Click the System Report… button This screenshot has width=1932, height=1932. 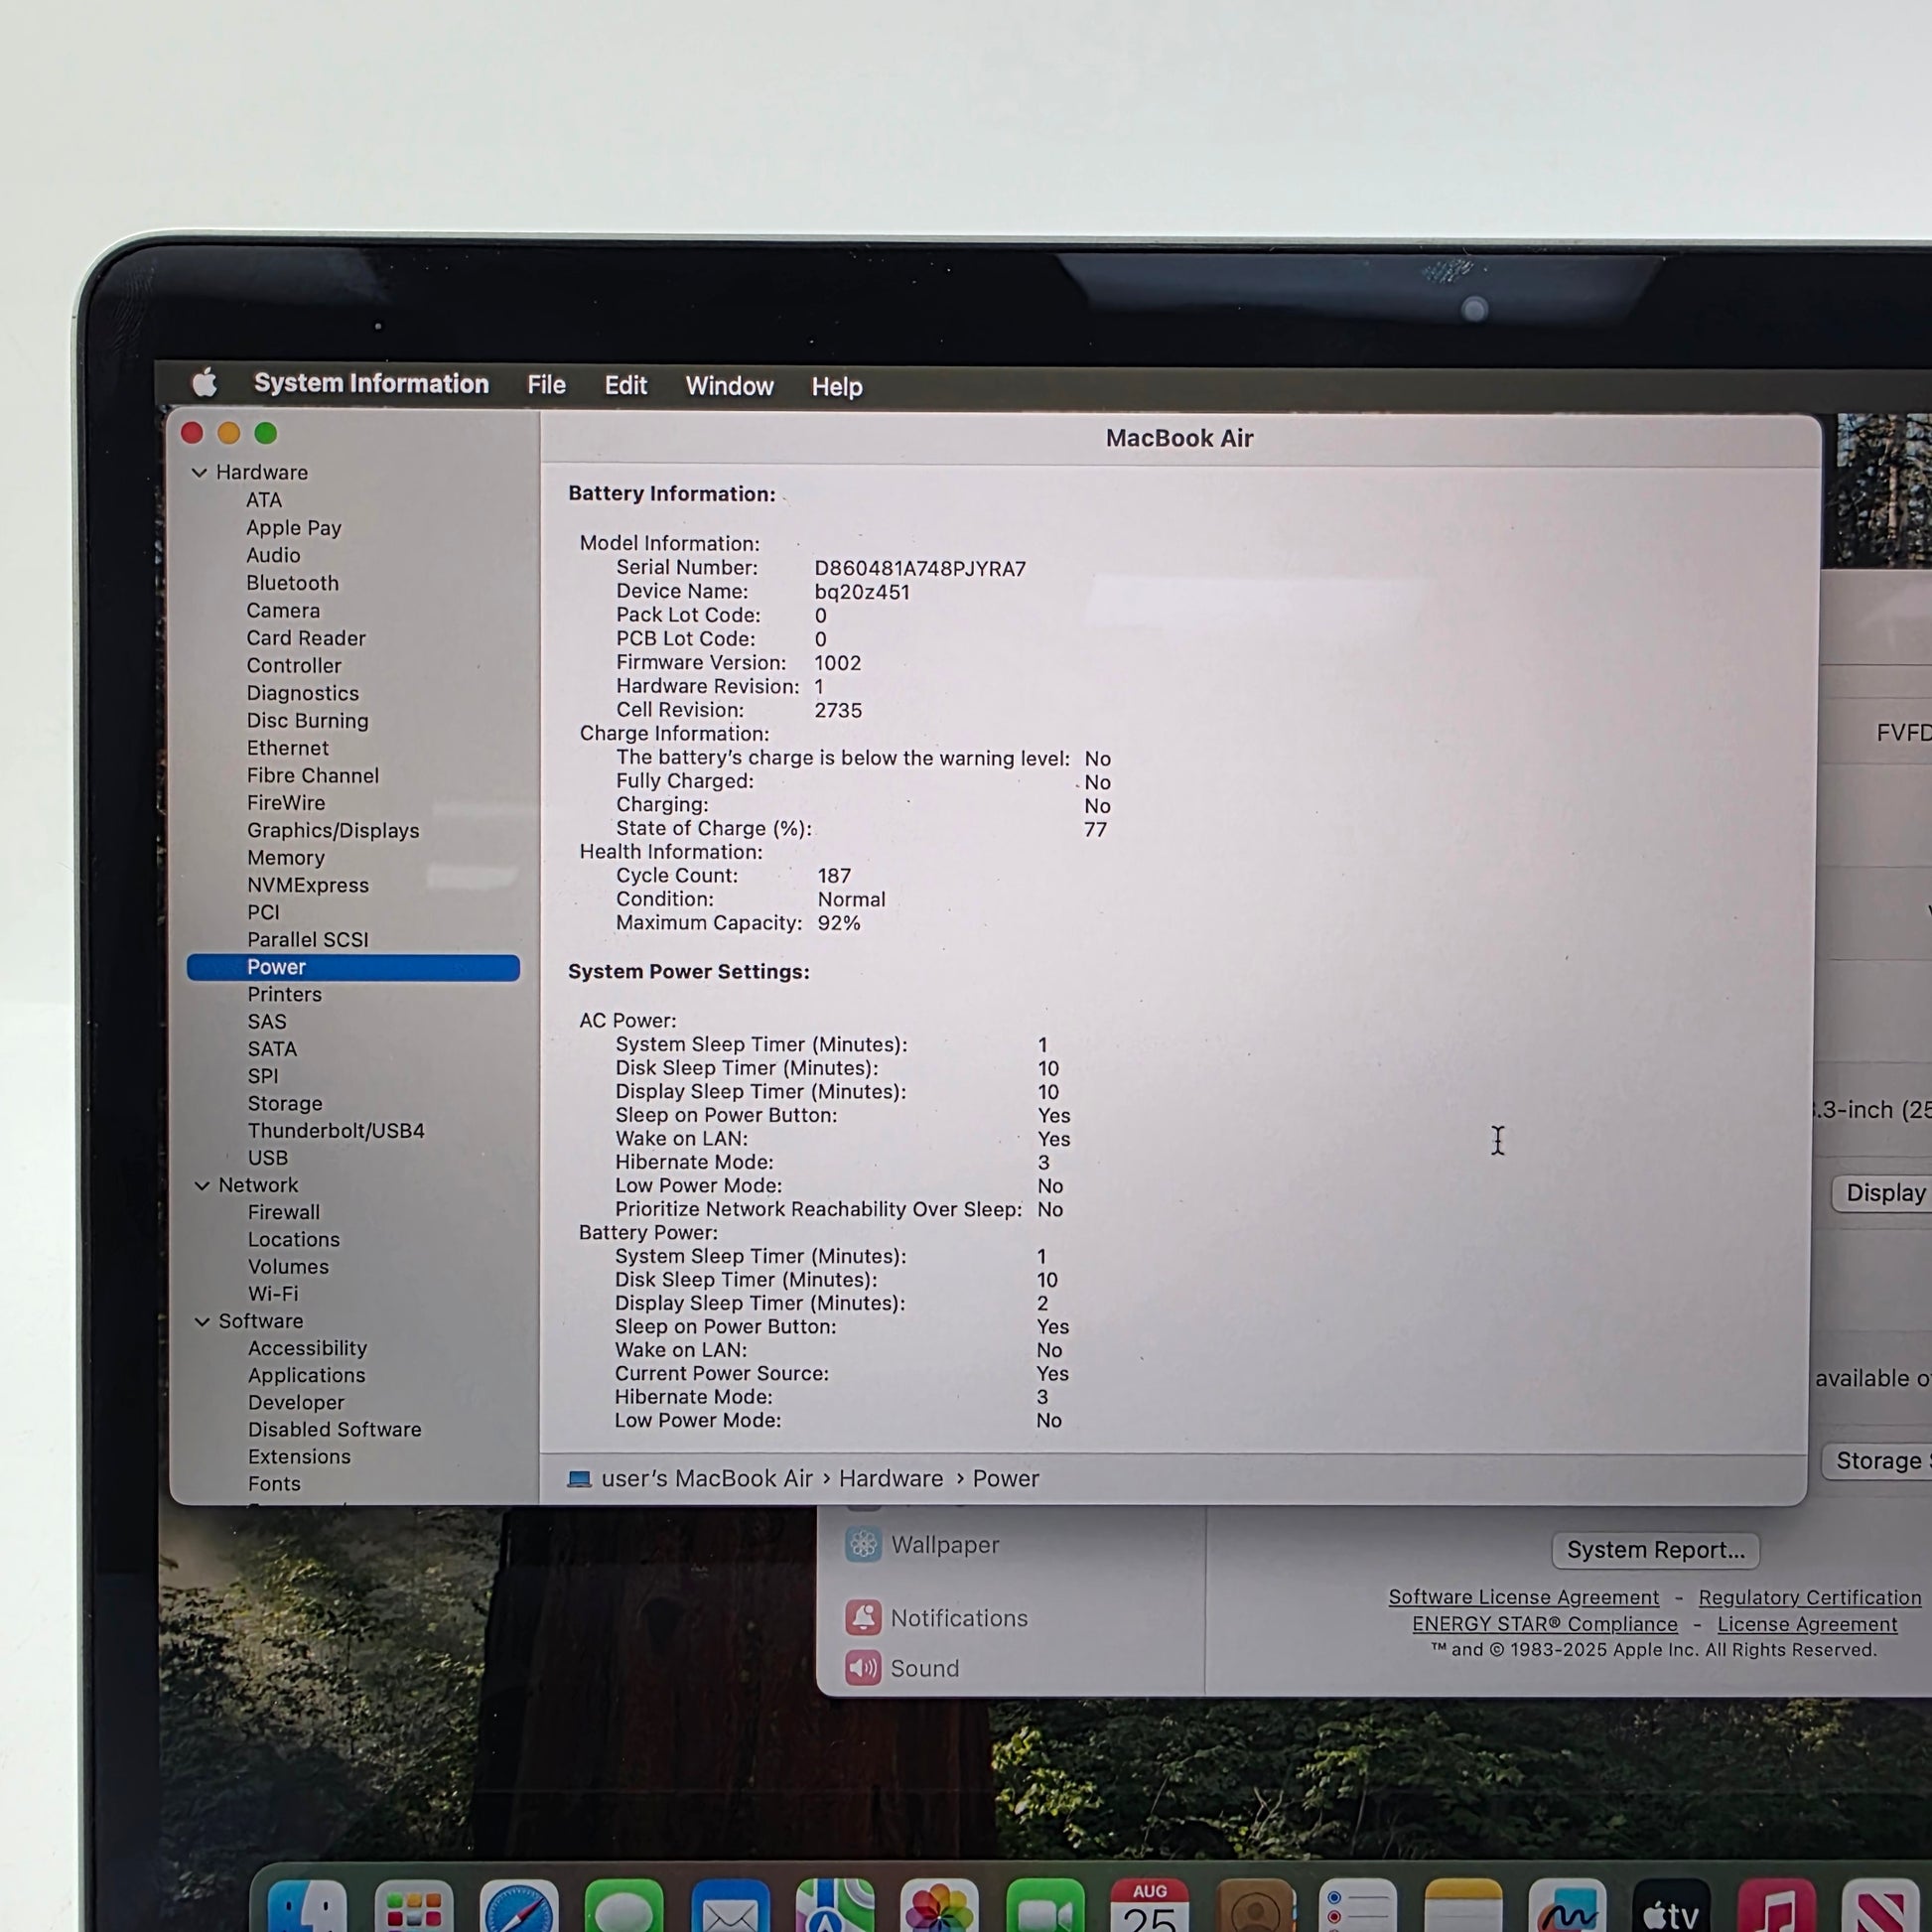(1655, 1549)
